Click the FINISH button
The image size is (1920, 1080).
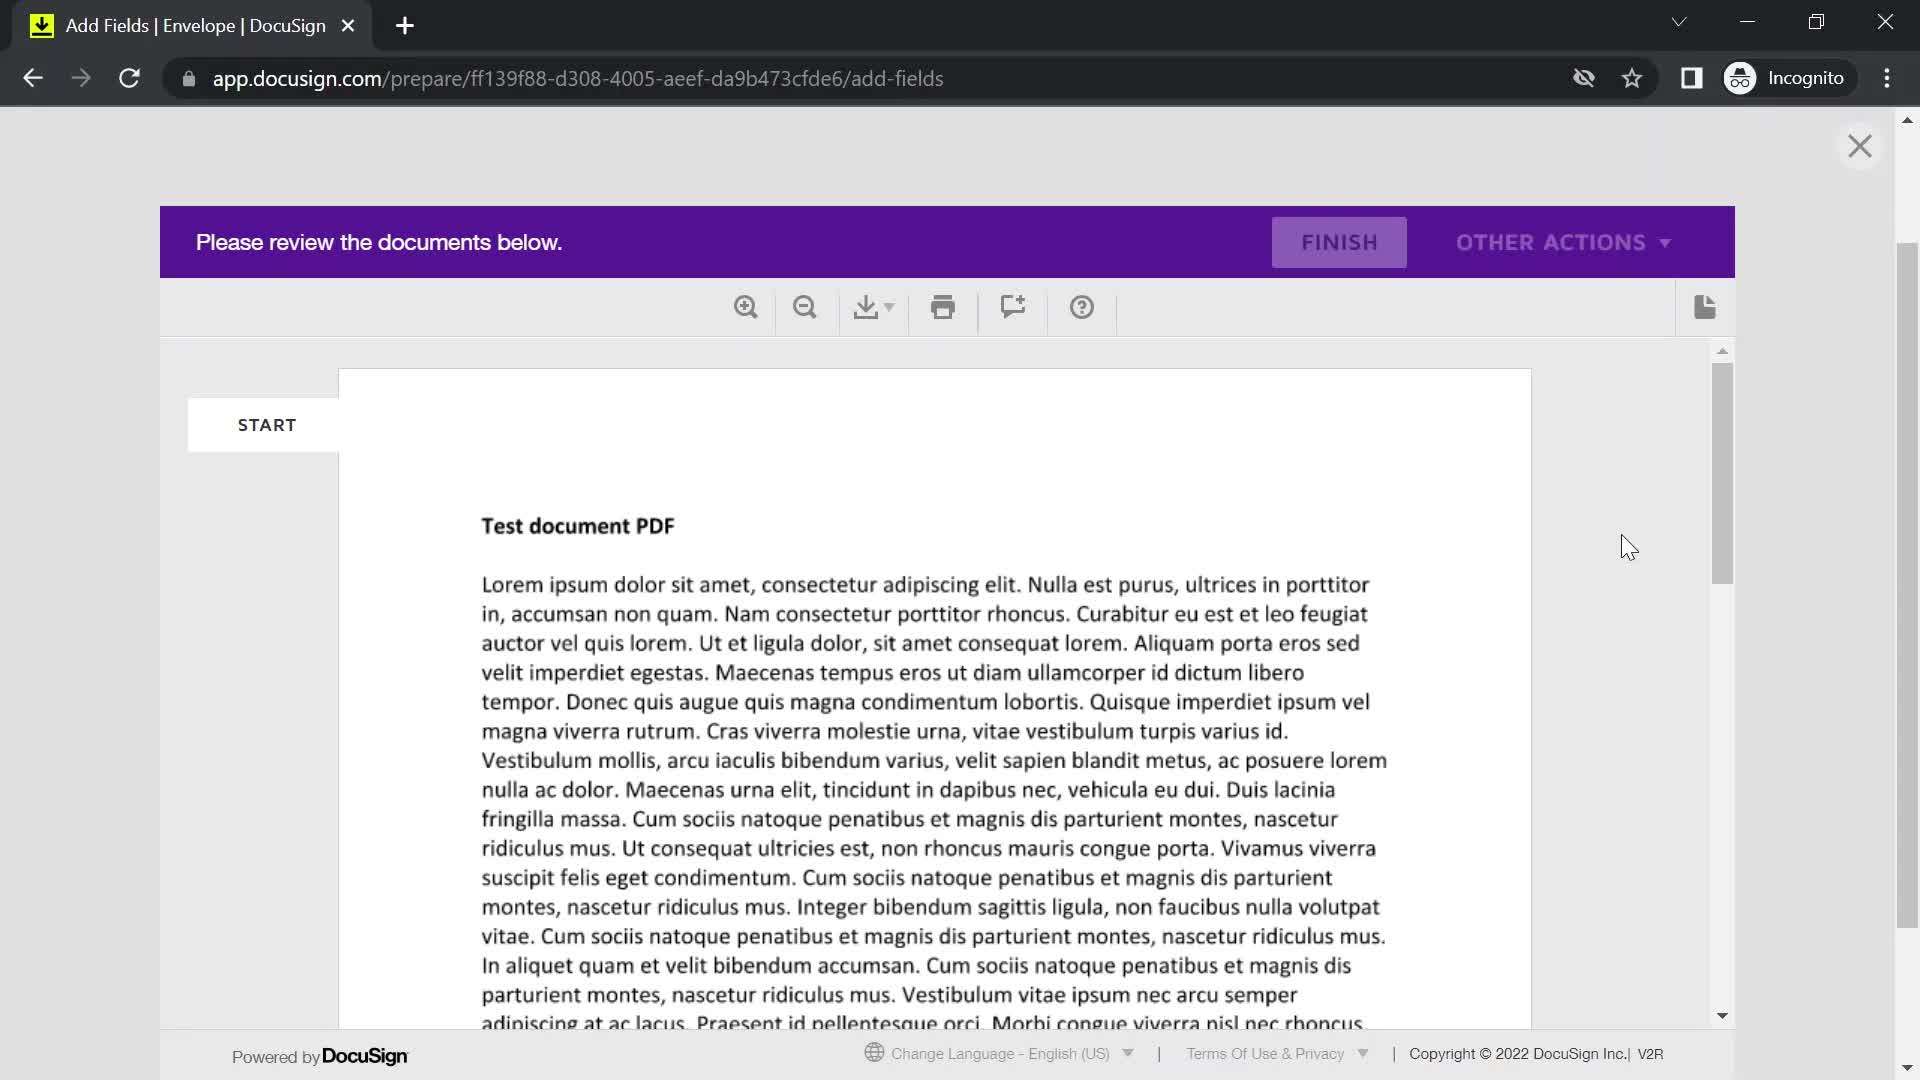[x=1340, y=241]
